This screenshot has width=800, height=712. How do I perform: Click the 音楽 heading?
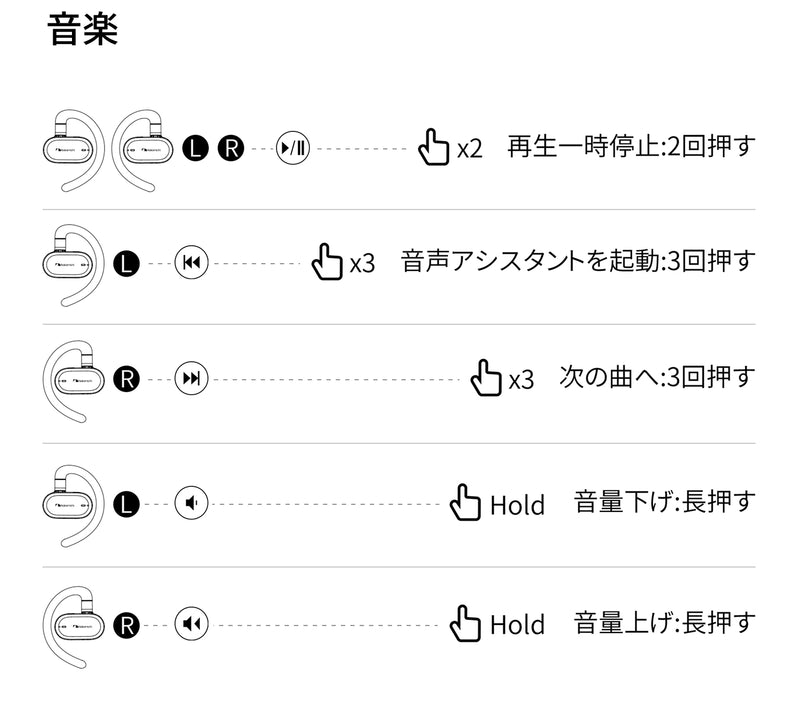(84, 31)
